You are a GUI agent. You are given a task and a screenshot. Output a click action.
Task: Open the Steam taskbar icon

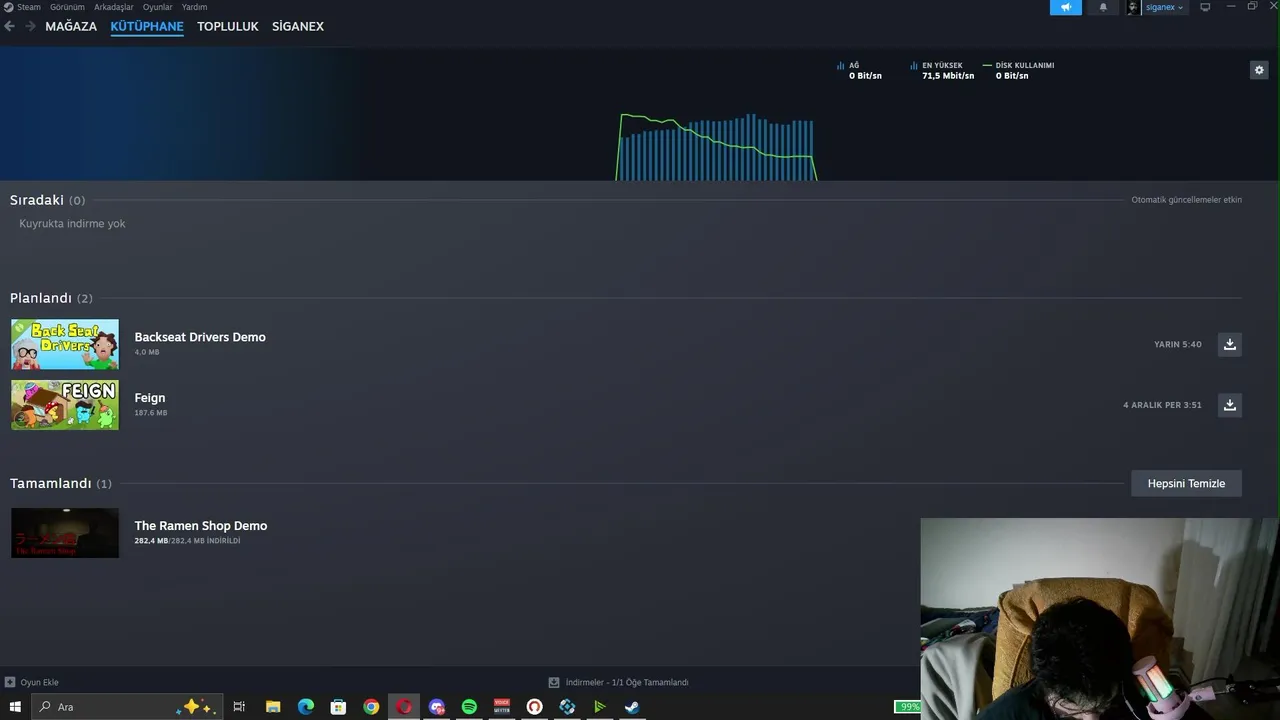click(x=632, y=707)
